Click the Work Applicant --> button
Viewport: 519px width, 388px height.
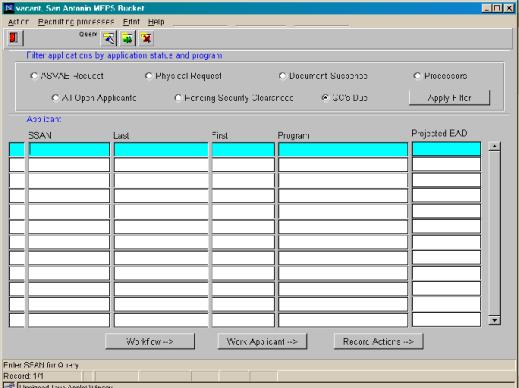(x=262, y=341)
